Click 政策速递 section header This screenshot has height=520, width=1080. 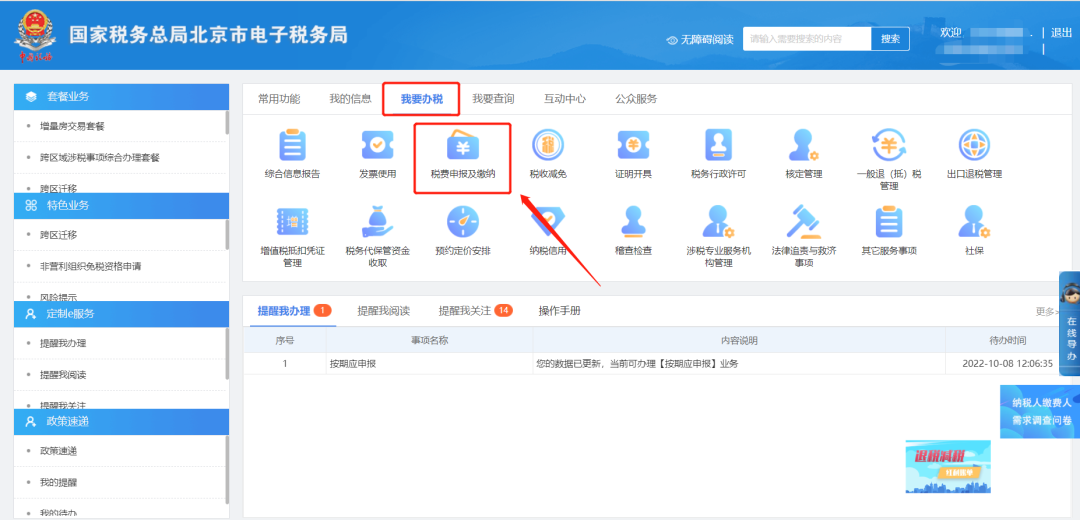(121, 422)
